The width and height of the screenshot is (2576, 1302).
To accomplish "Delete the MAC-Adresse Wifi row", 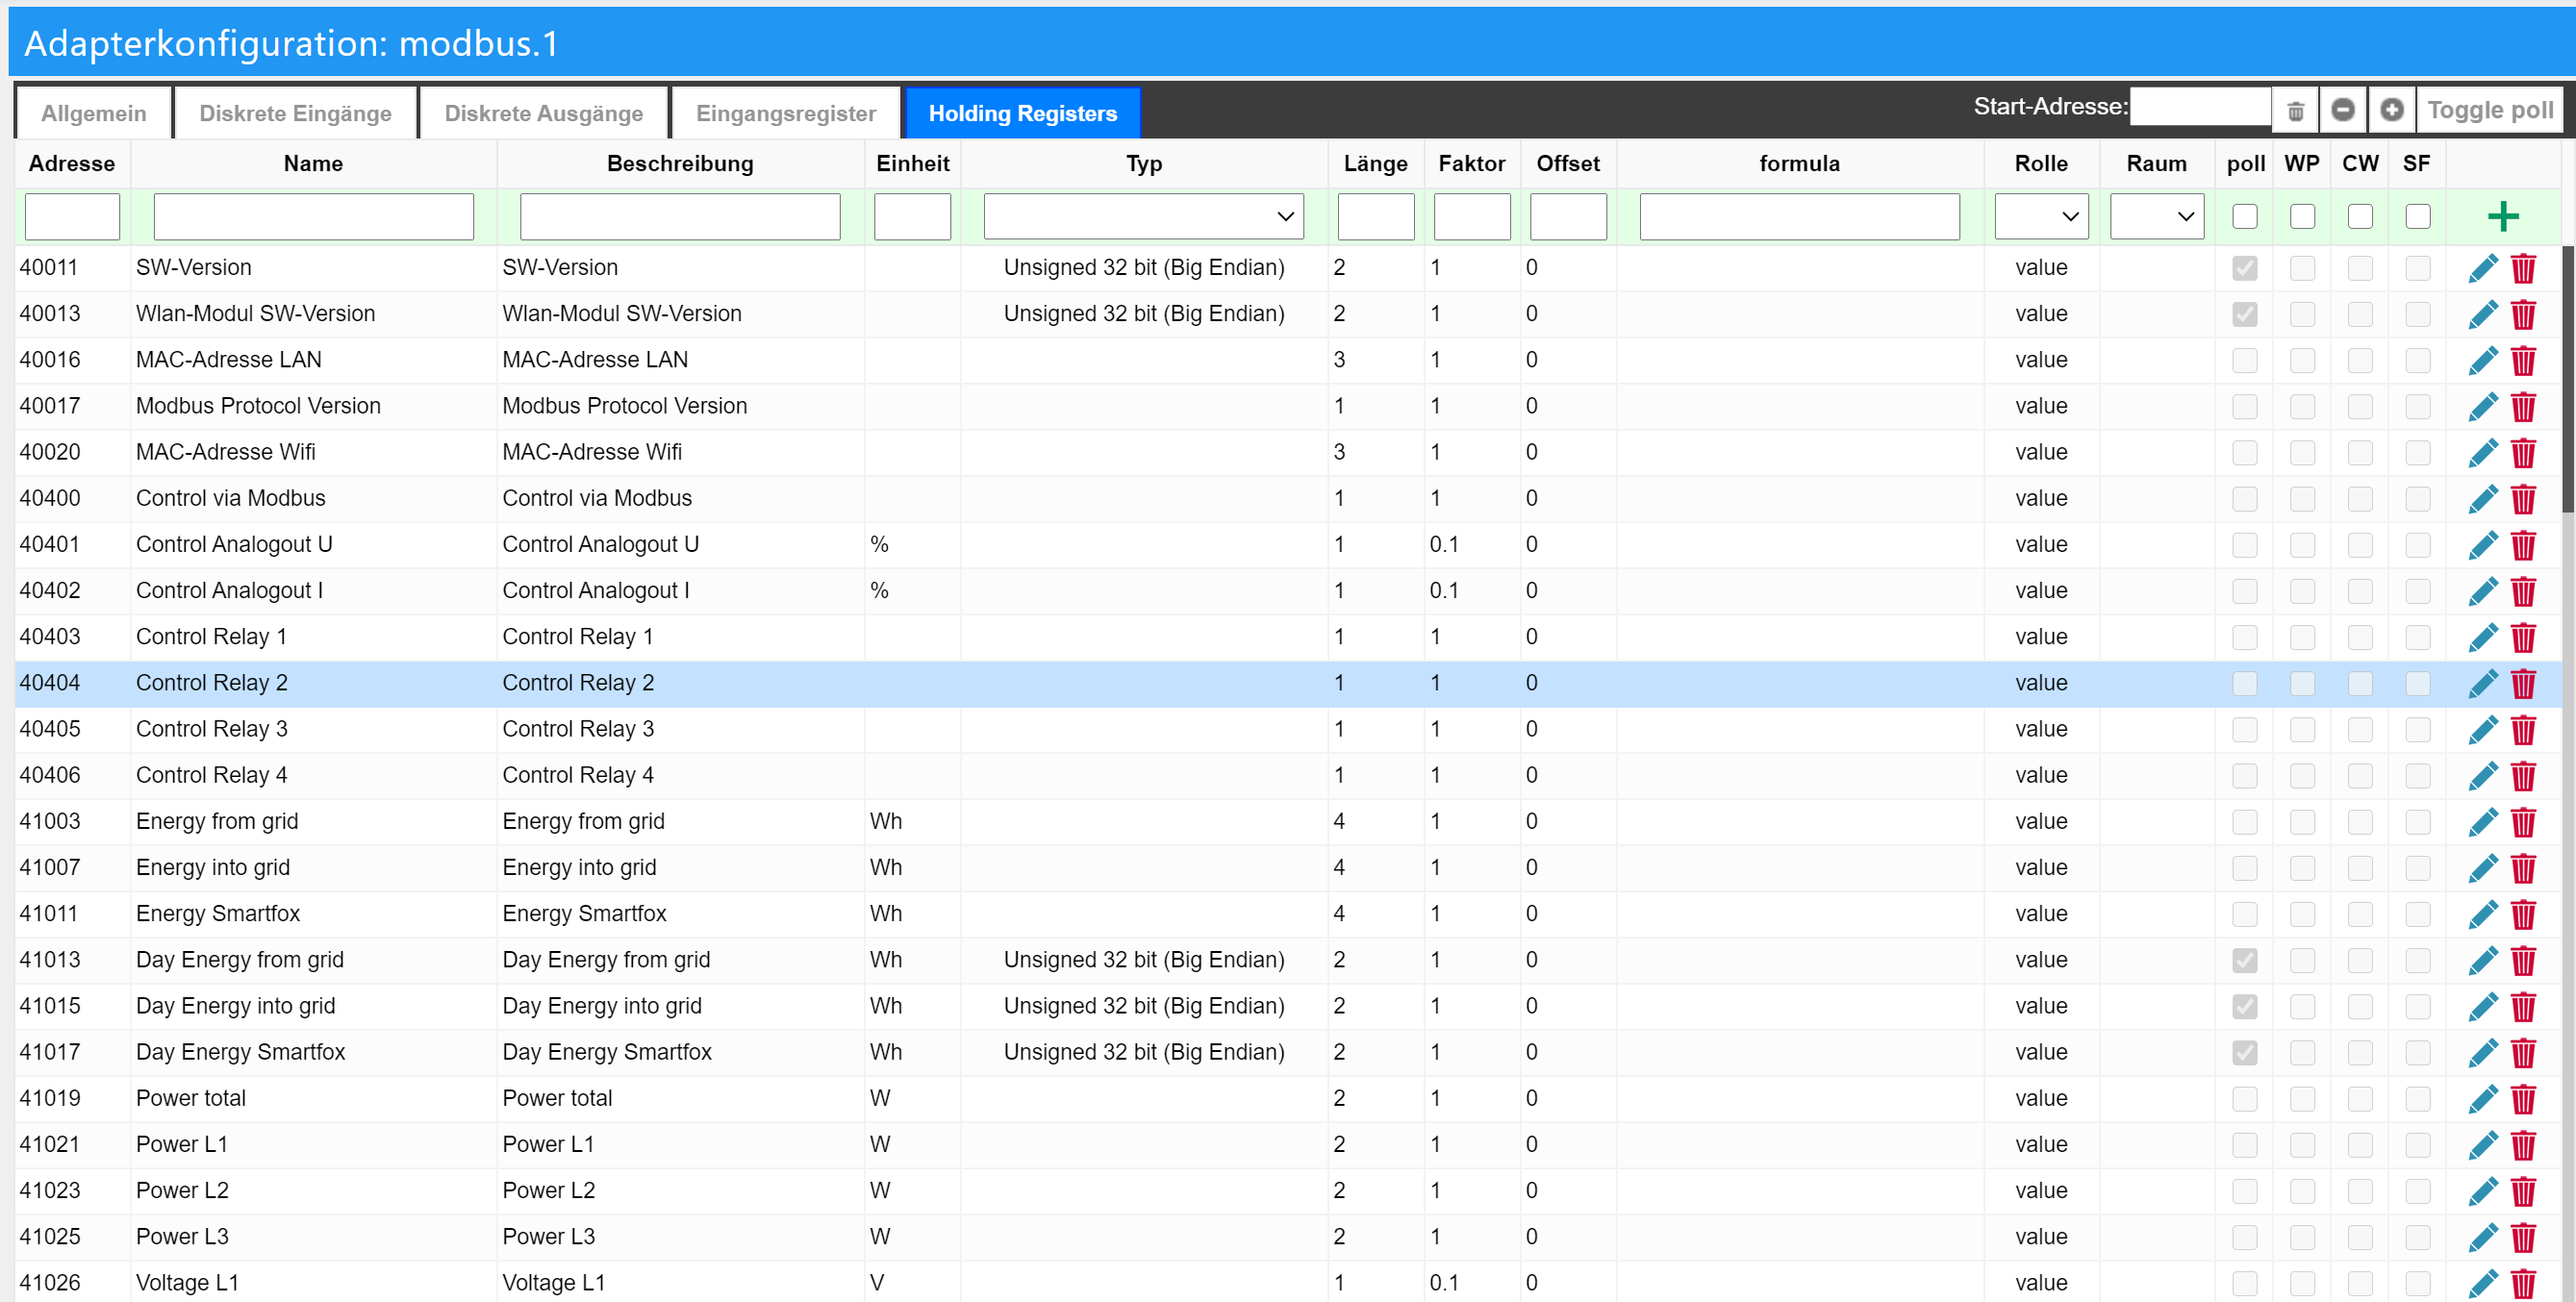I will [2523, 452].
